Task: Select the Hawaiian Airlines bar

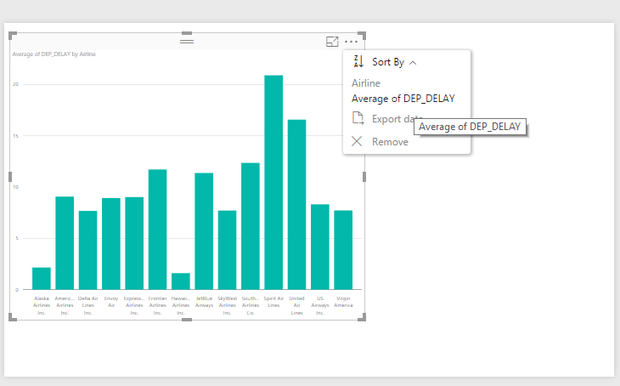Action: [181, 281]
